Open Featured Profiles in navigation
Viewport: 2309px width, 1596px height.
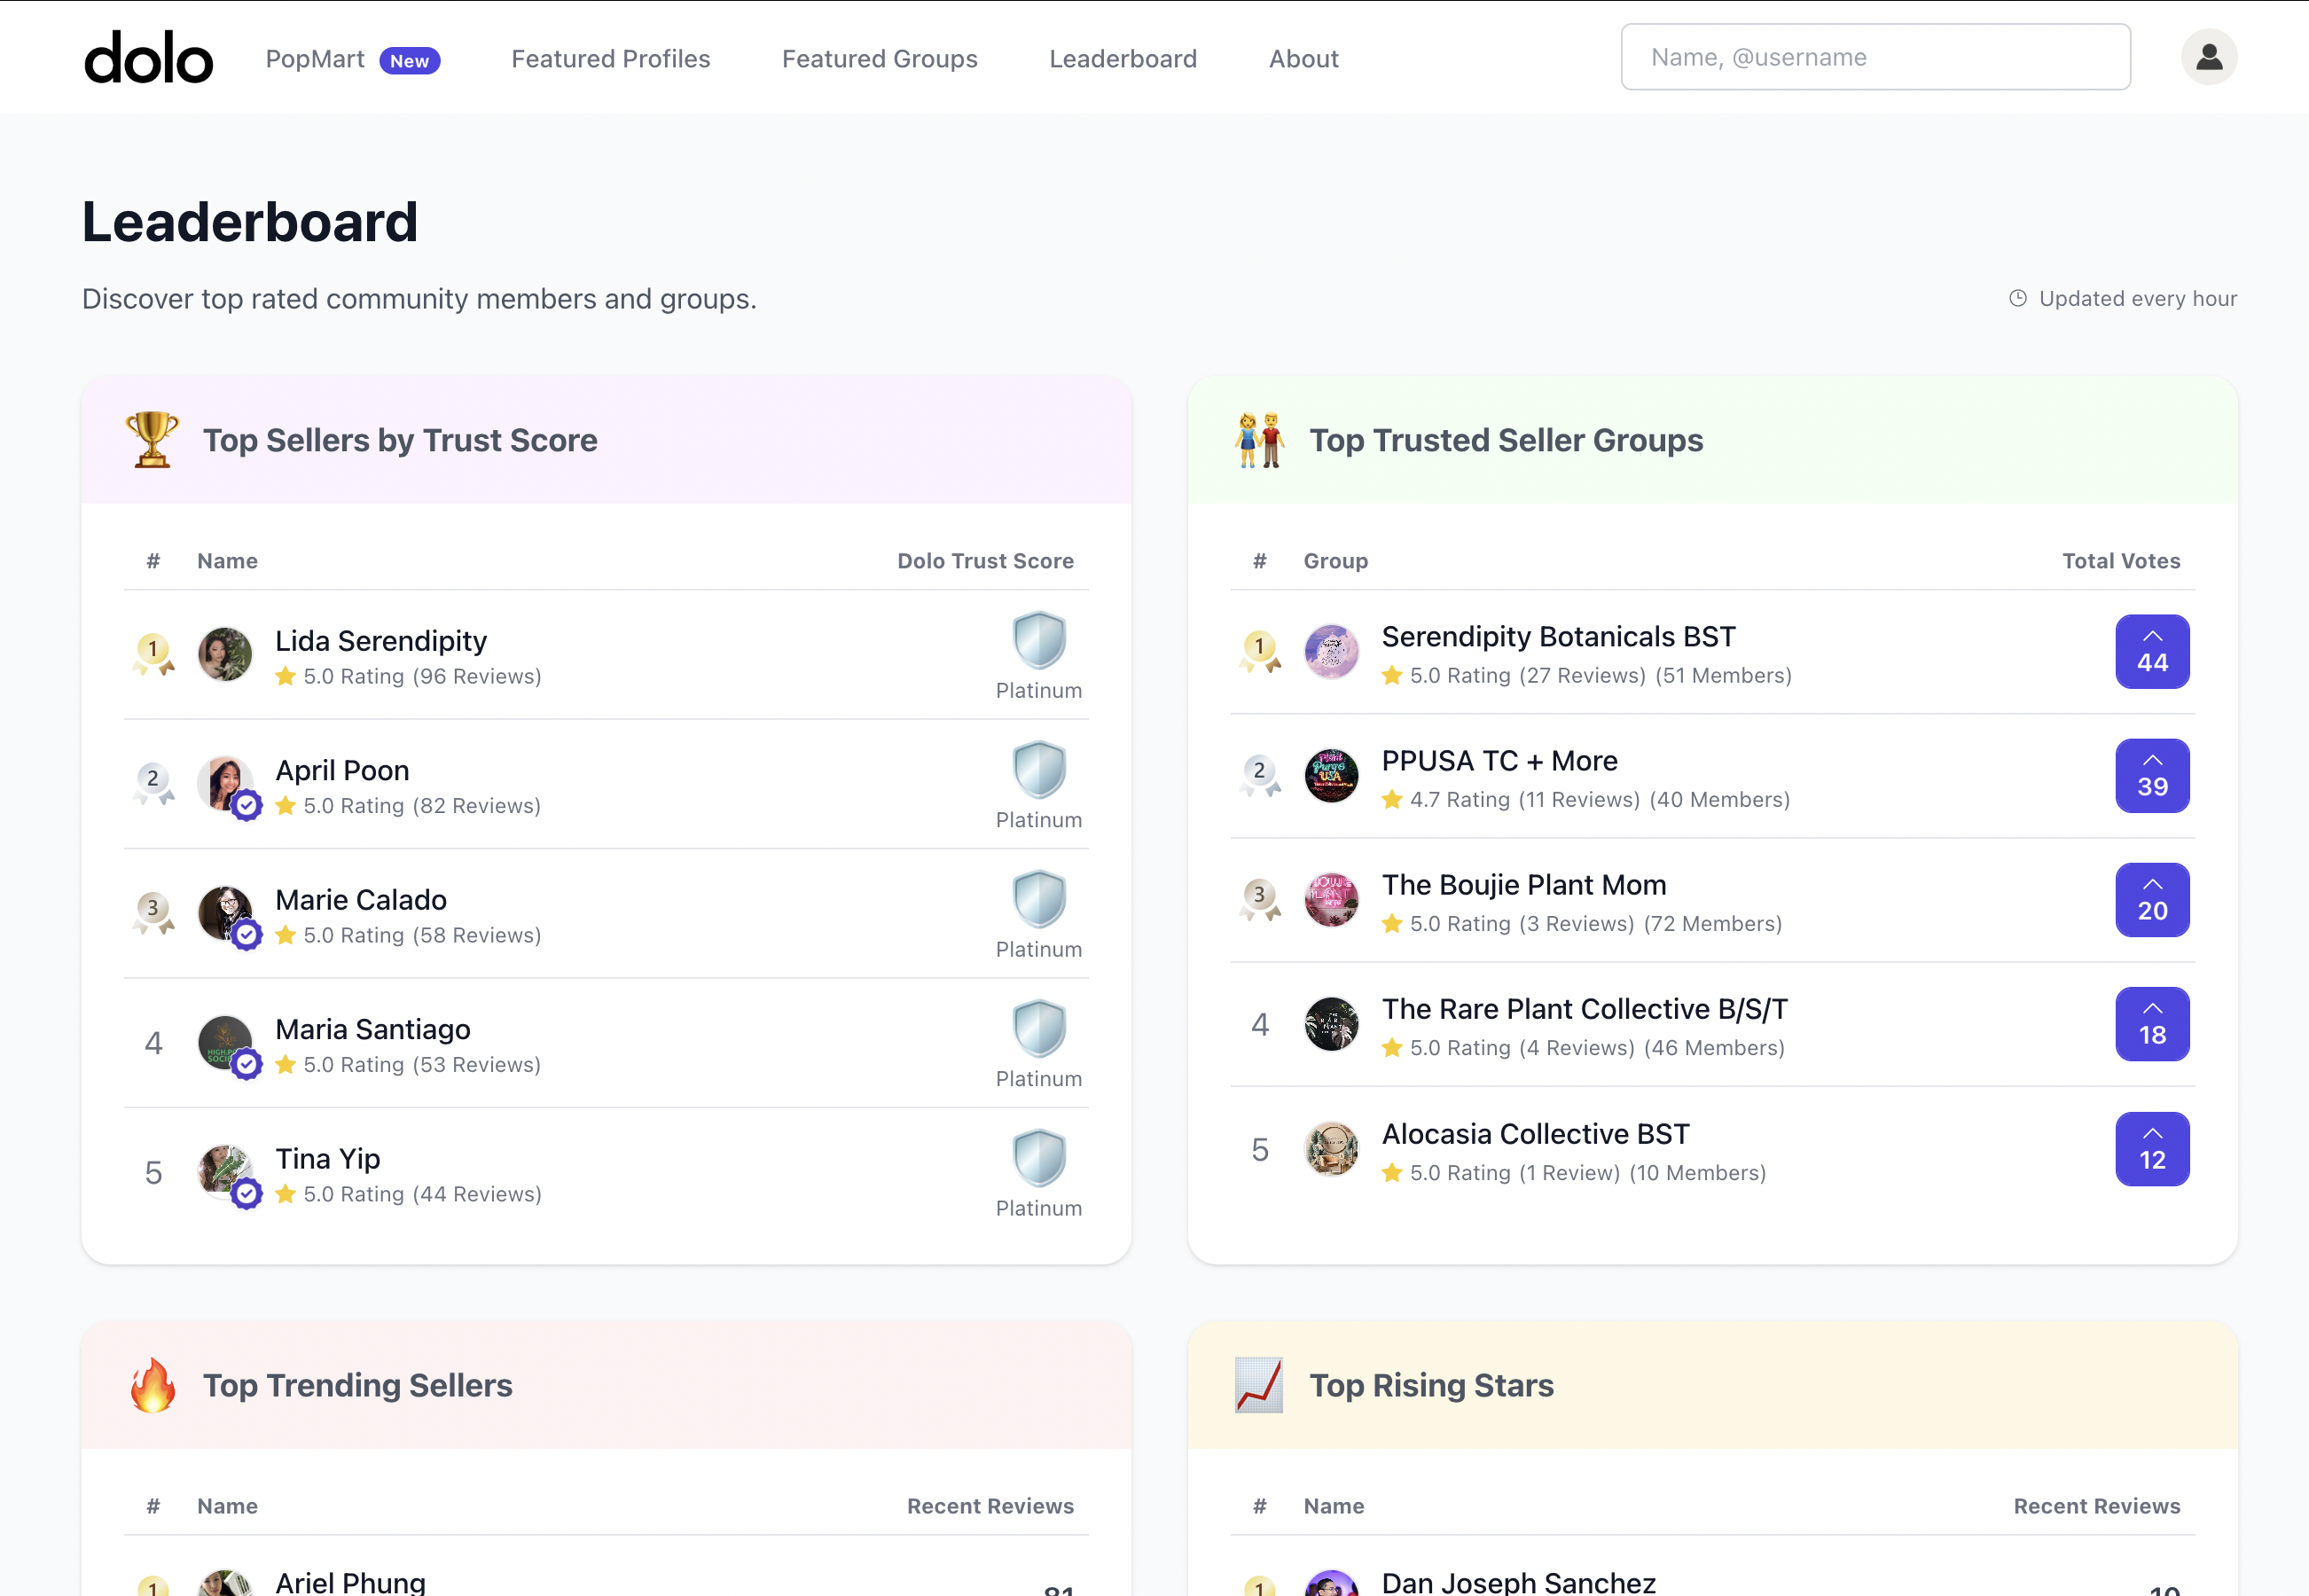click(610, 59)
